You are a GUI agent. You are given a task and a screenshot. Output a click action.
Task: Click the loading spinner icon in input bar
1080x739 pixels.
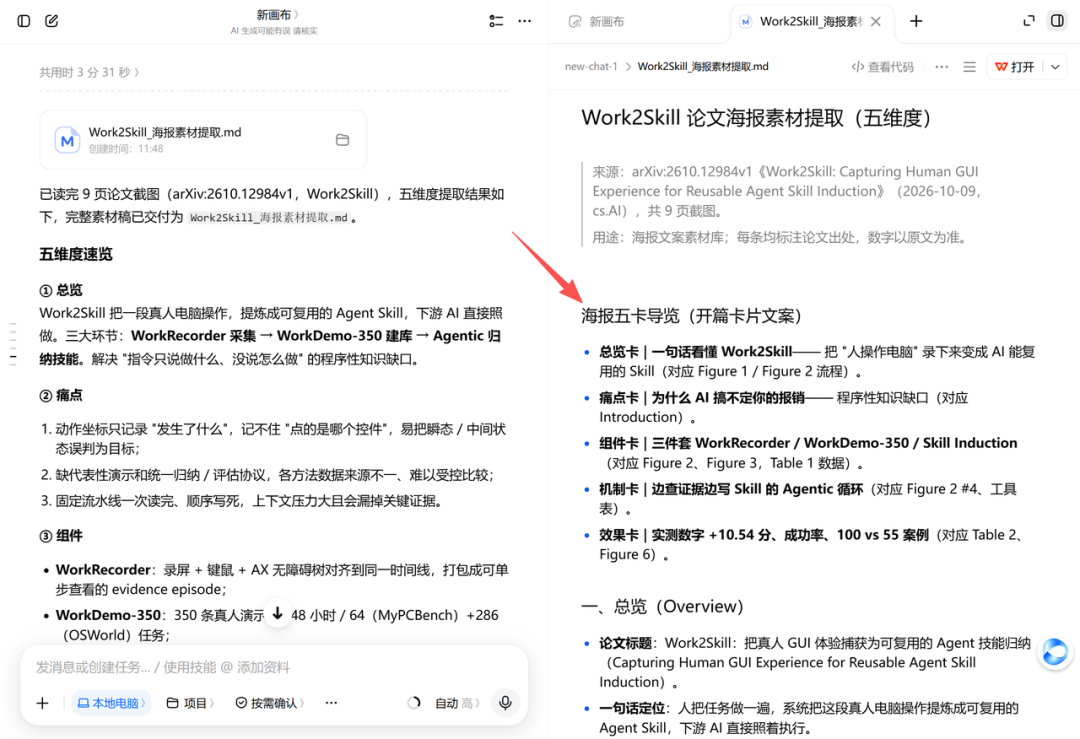[x=413, y=702]
